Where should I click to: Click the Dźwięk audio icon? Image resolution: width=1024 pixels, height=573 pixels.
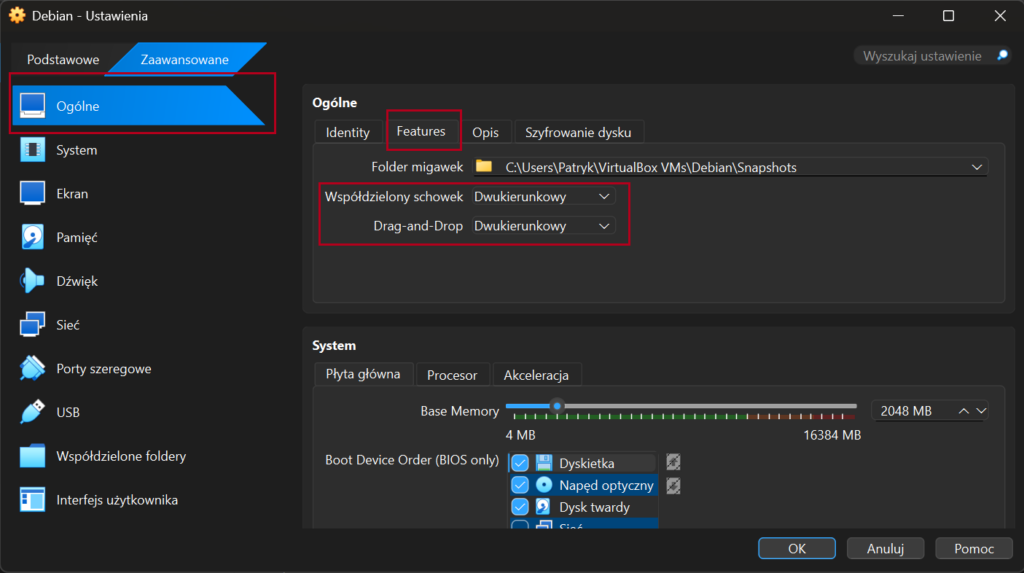33,282
